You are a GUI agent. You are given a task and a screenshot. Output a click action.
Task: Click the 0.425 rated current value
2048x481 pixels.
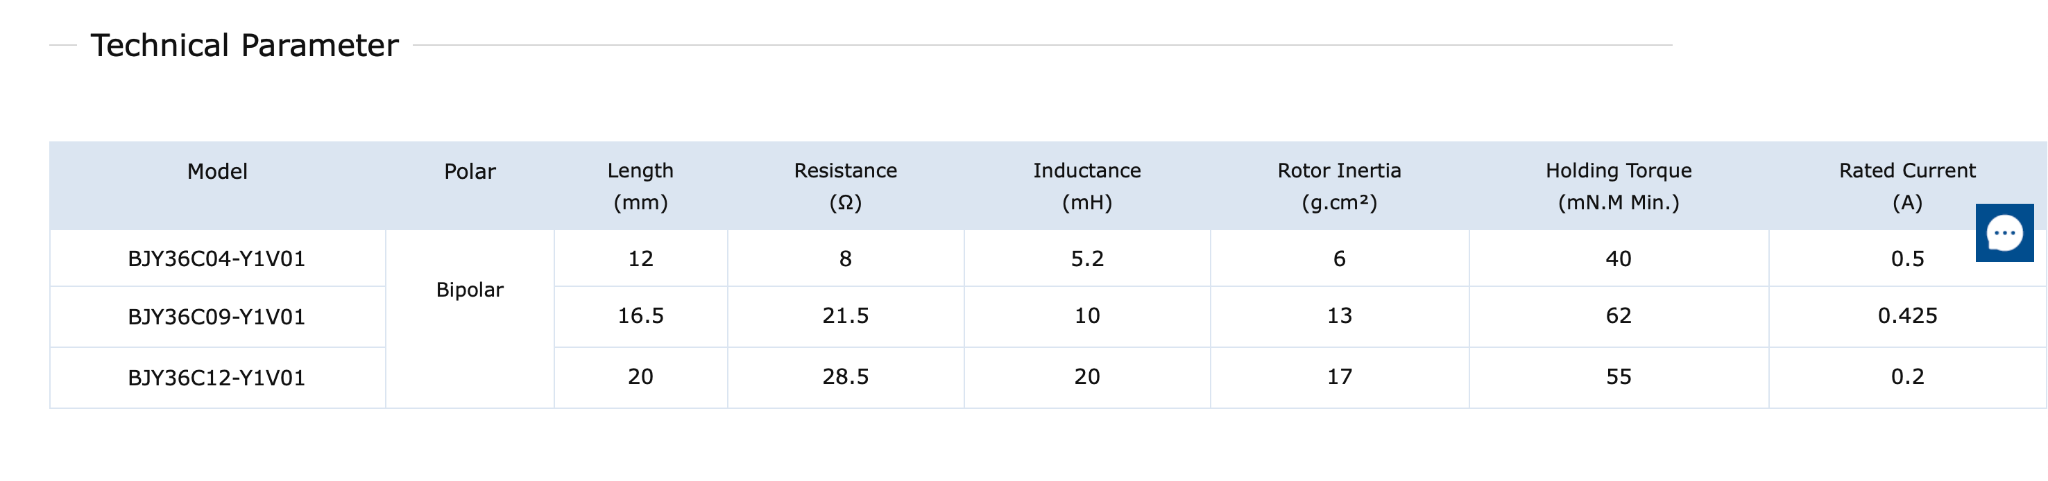(x=1907, y=316)
